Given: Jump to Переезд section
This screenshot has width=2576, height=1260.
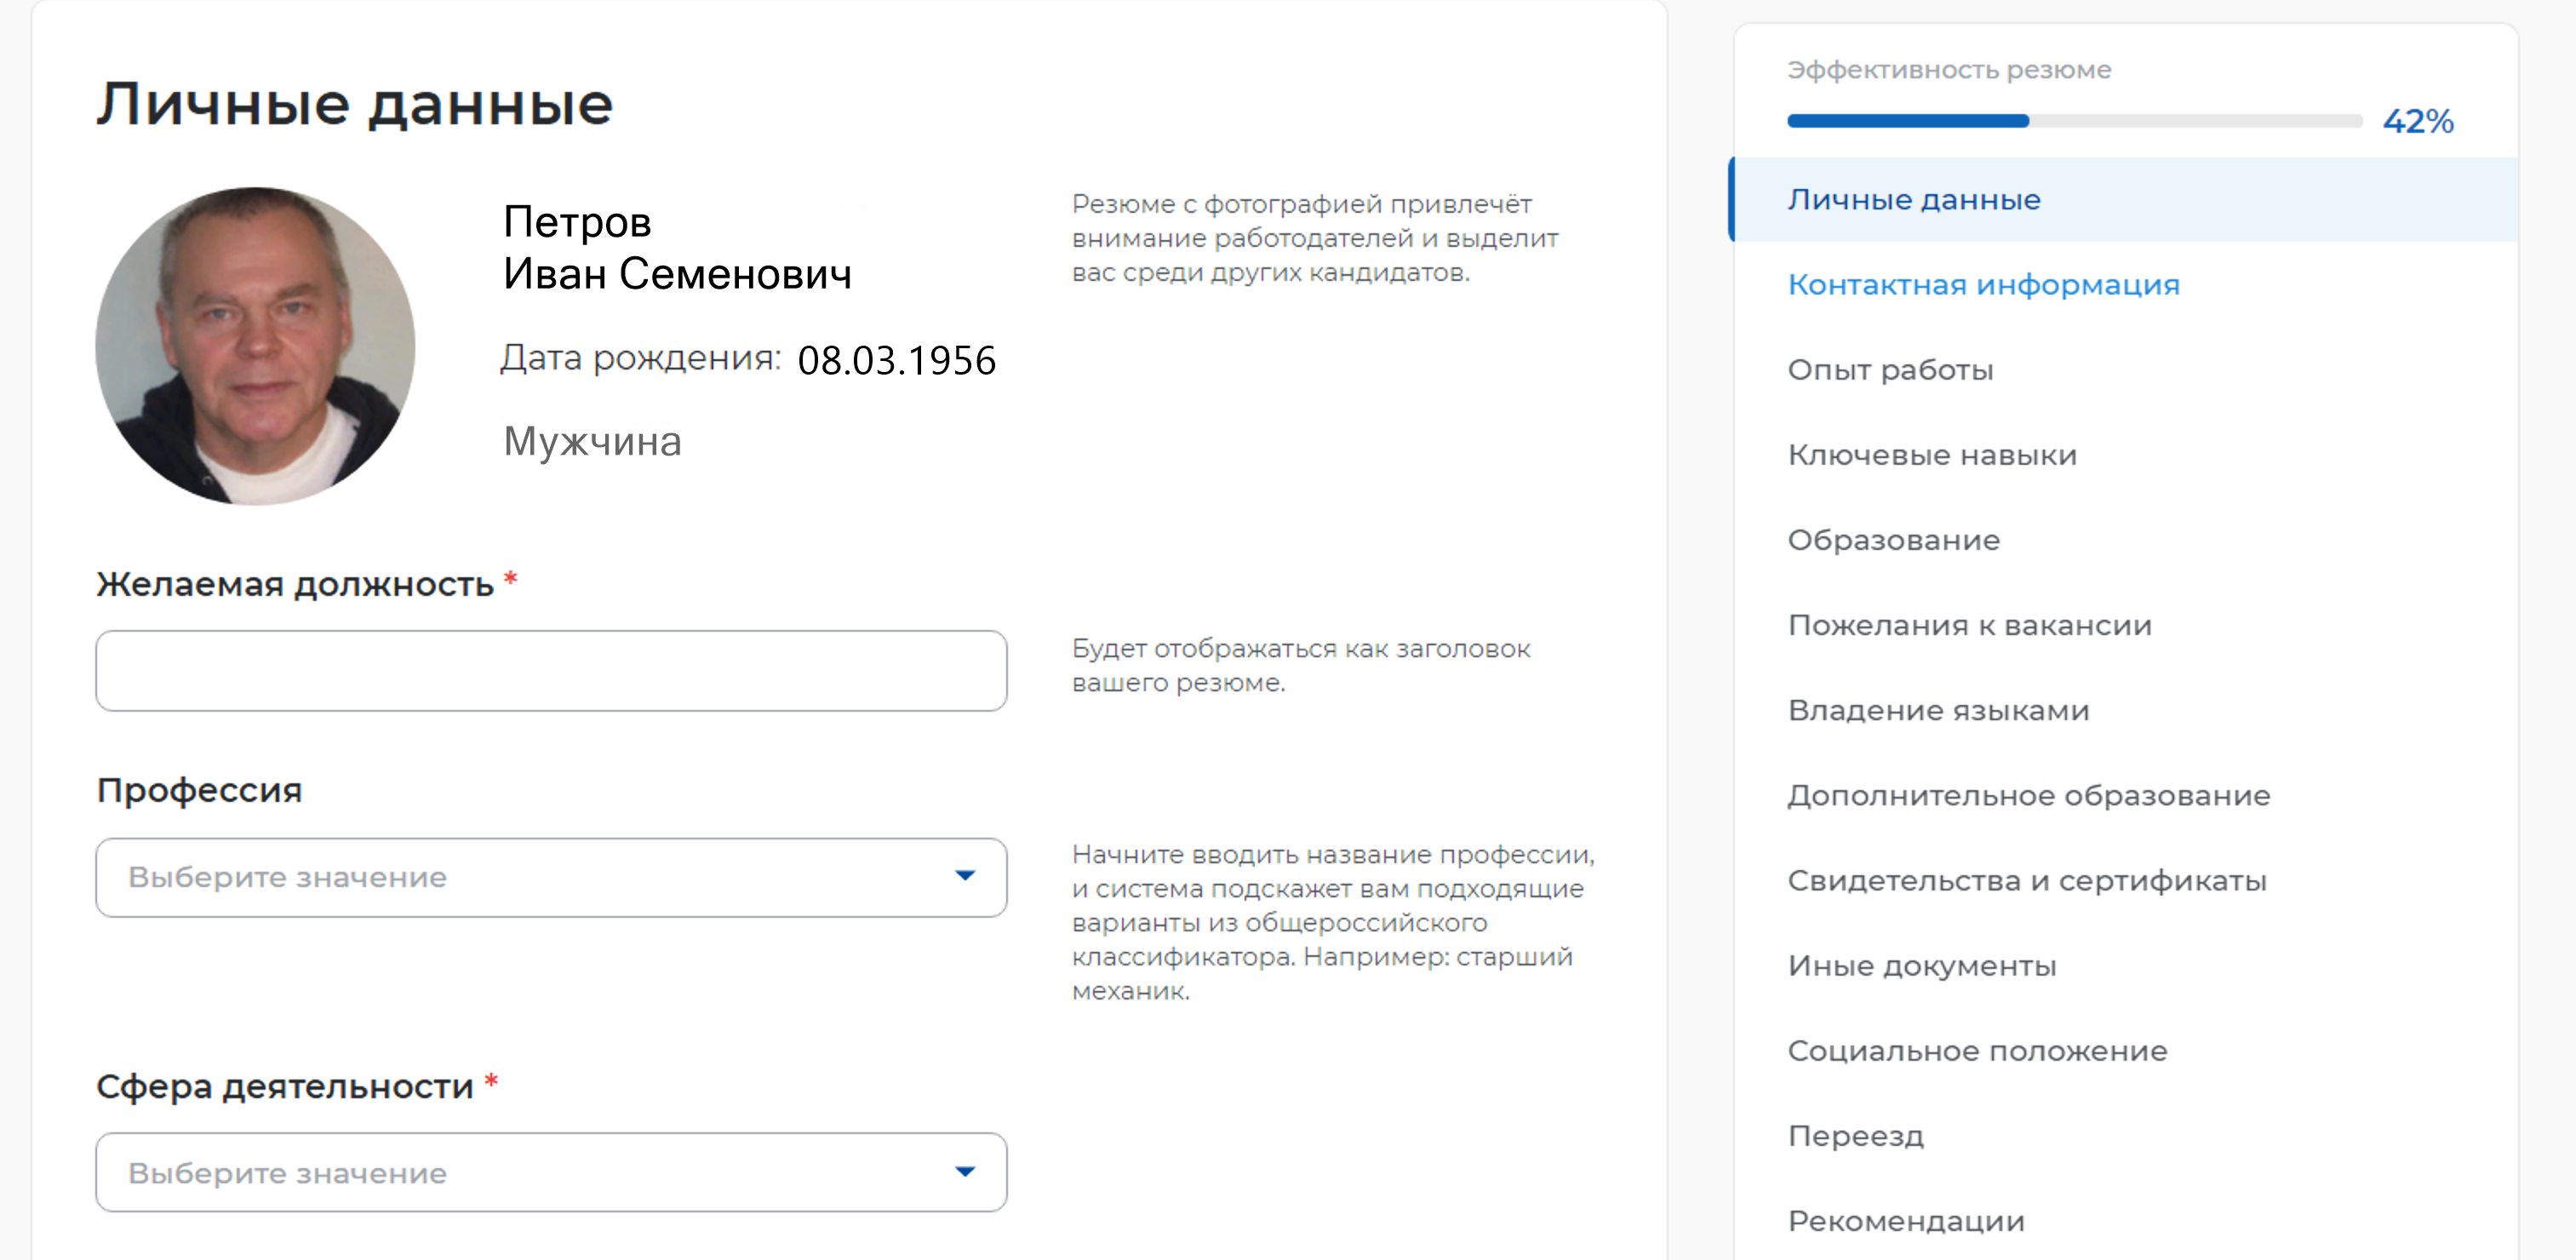Looking at the screenshot, I should tap(1855, 1136).
